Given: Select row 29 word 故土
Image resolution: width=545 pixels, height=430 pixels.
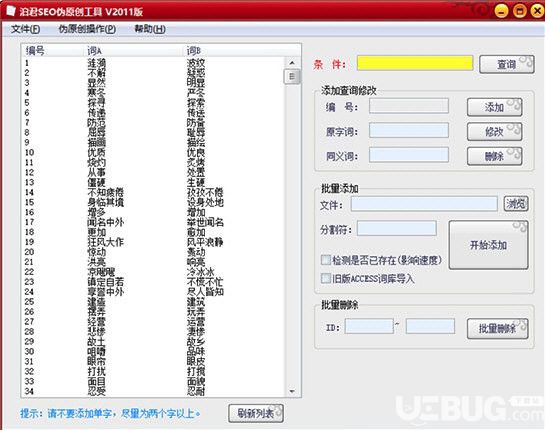Looking at the screenshot, I should pos(96,341).
